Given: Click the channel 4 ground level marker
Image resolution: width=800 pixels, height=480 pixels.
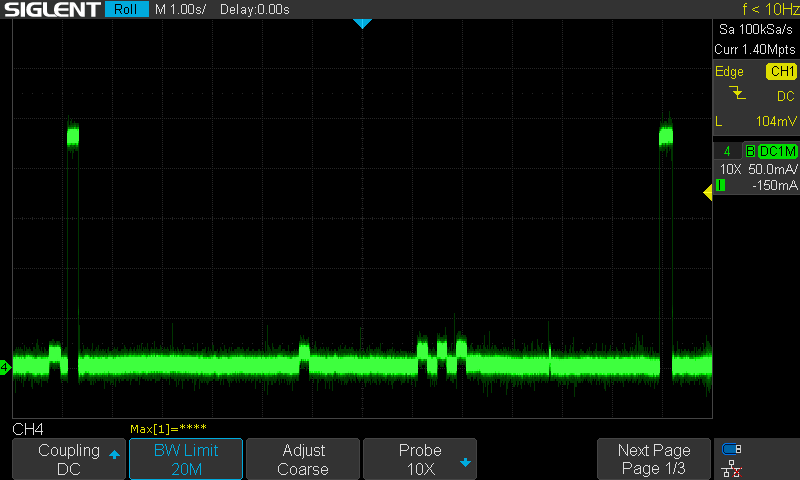Looking at the screenshot, I should tap(5, 368).
